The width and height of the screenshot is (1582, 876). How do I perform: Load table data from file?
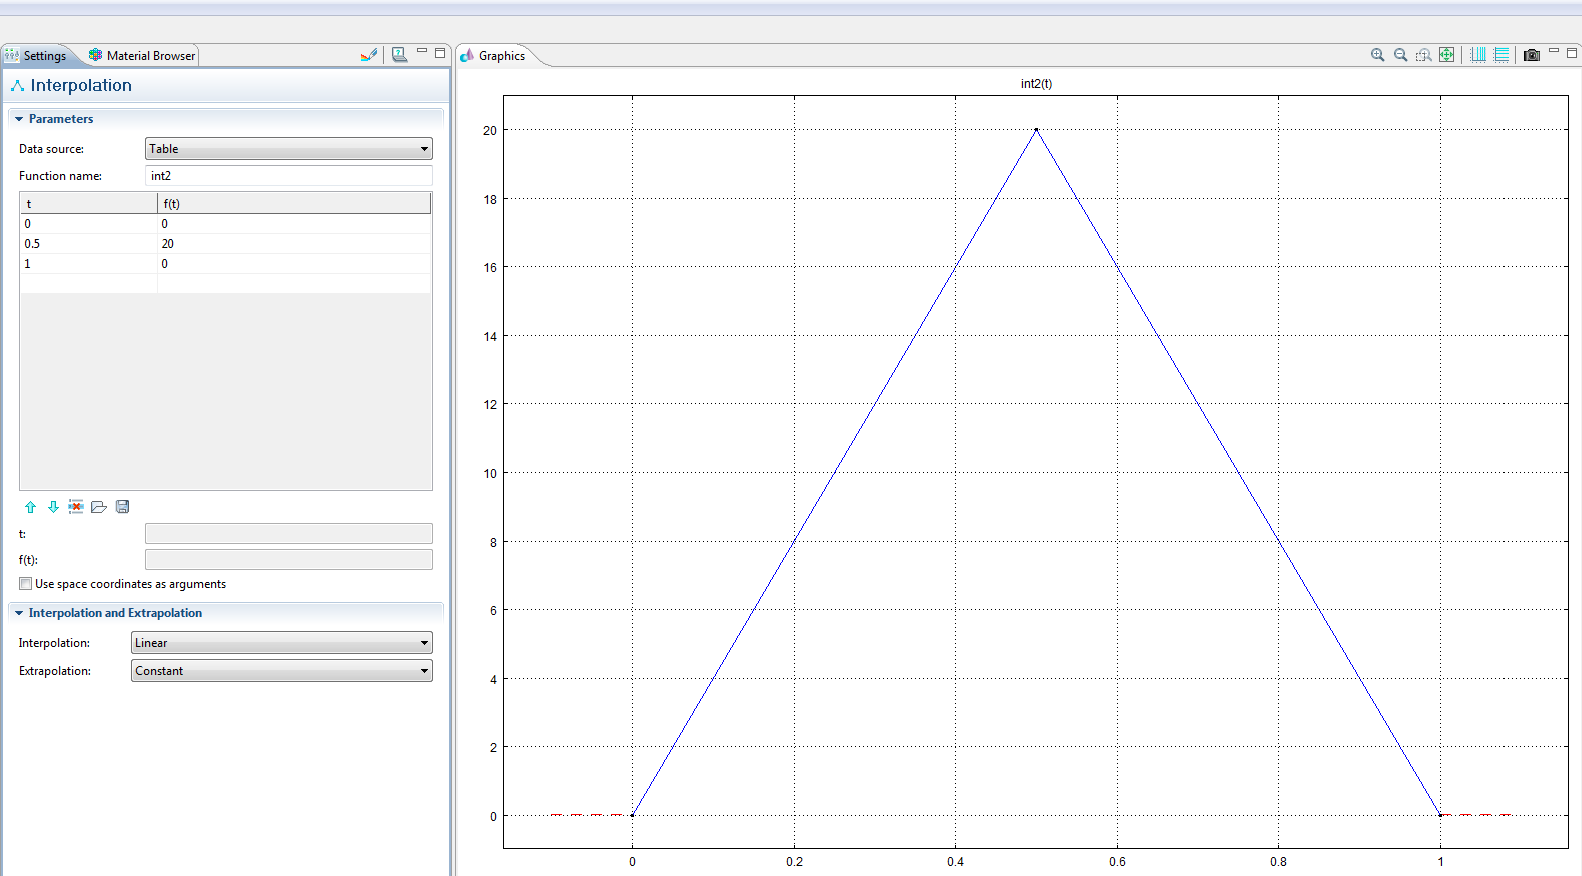[x=99, y=507]
